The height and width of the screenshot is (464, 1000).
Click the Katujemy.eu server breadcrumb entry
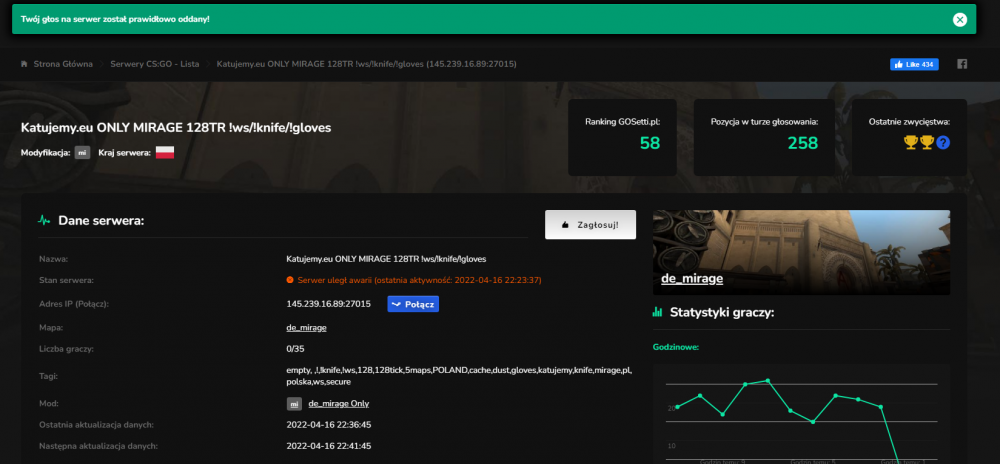click(367, 64)
